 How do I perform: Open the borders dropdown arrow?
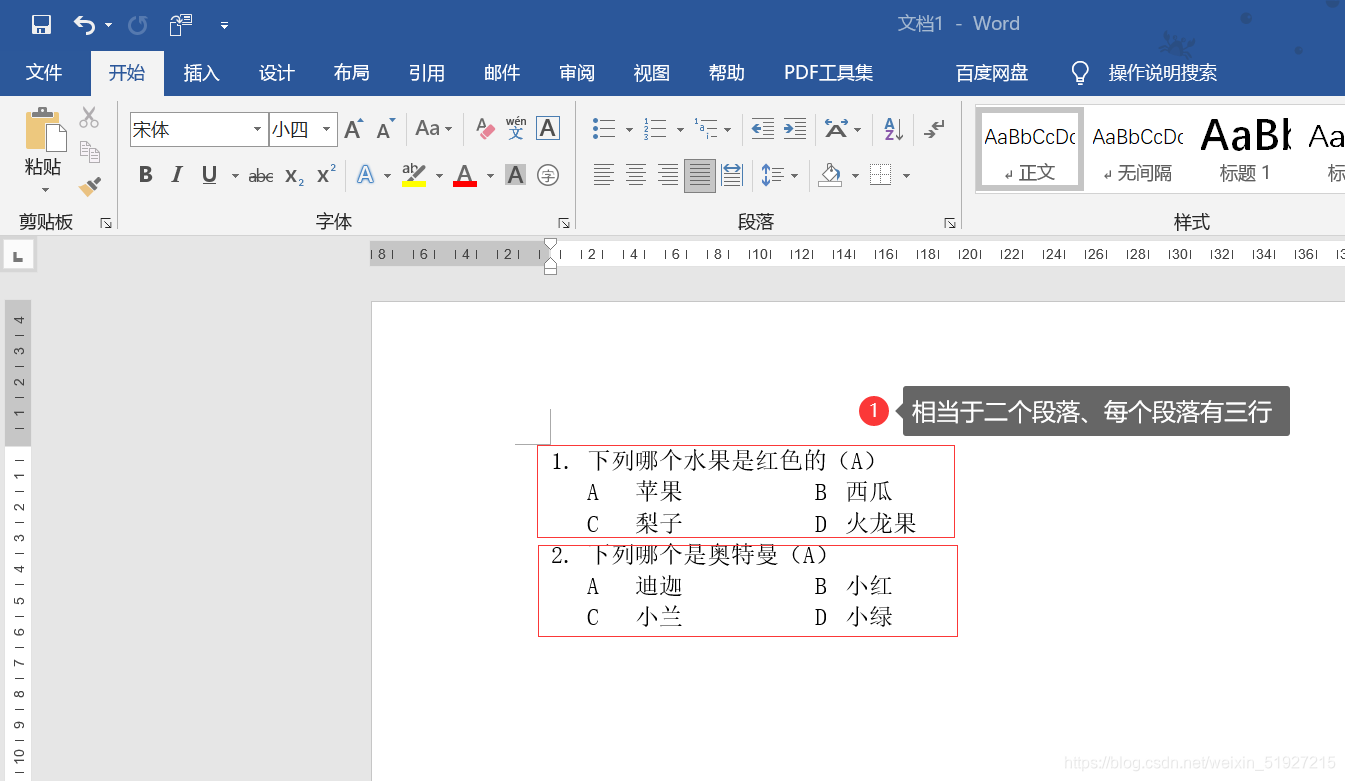click(x=906, y=176)
